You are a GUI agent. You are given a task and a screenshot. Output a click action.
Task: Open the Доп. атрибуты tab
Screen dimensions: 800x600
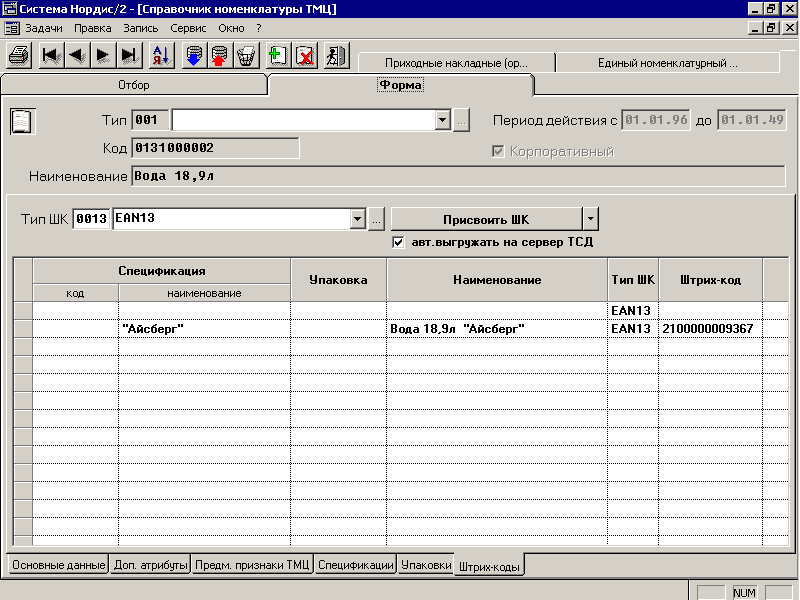(x=151, y=565)
